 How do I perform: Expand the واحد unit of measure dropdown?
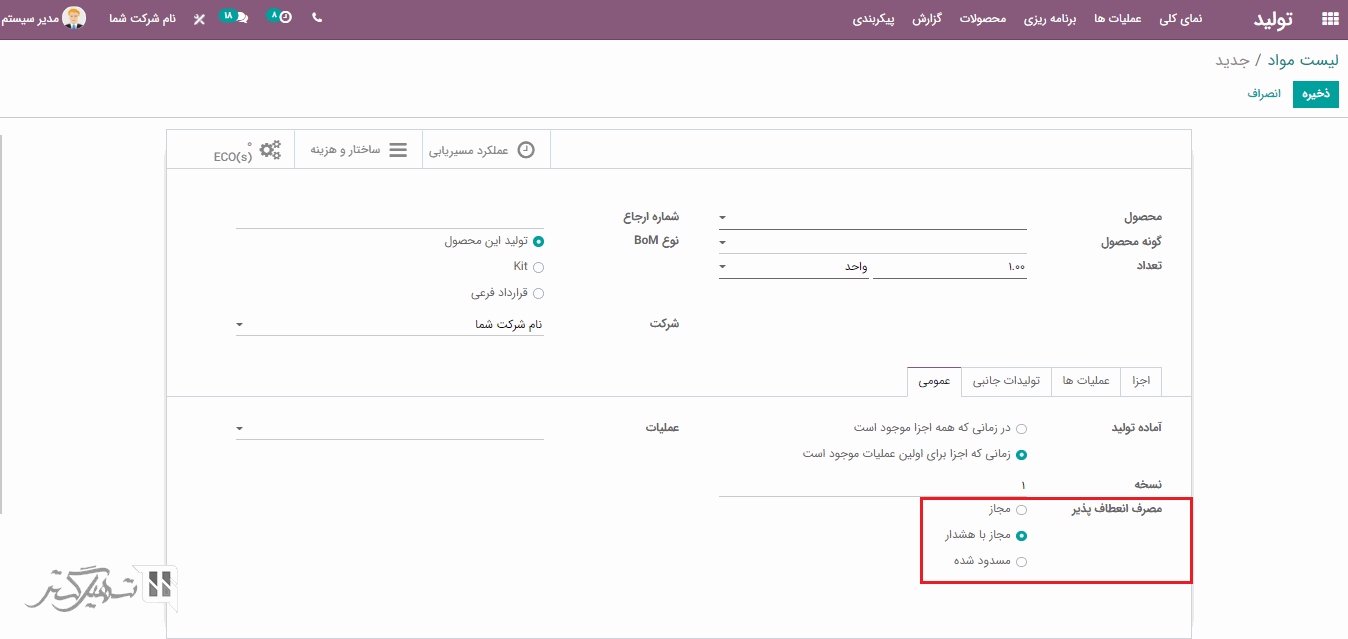pos(723,267)
